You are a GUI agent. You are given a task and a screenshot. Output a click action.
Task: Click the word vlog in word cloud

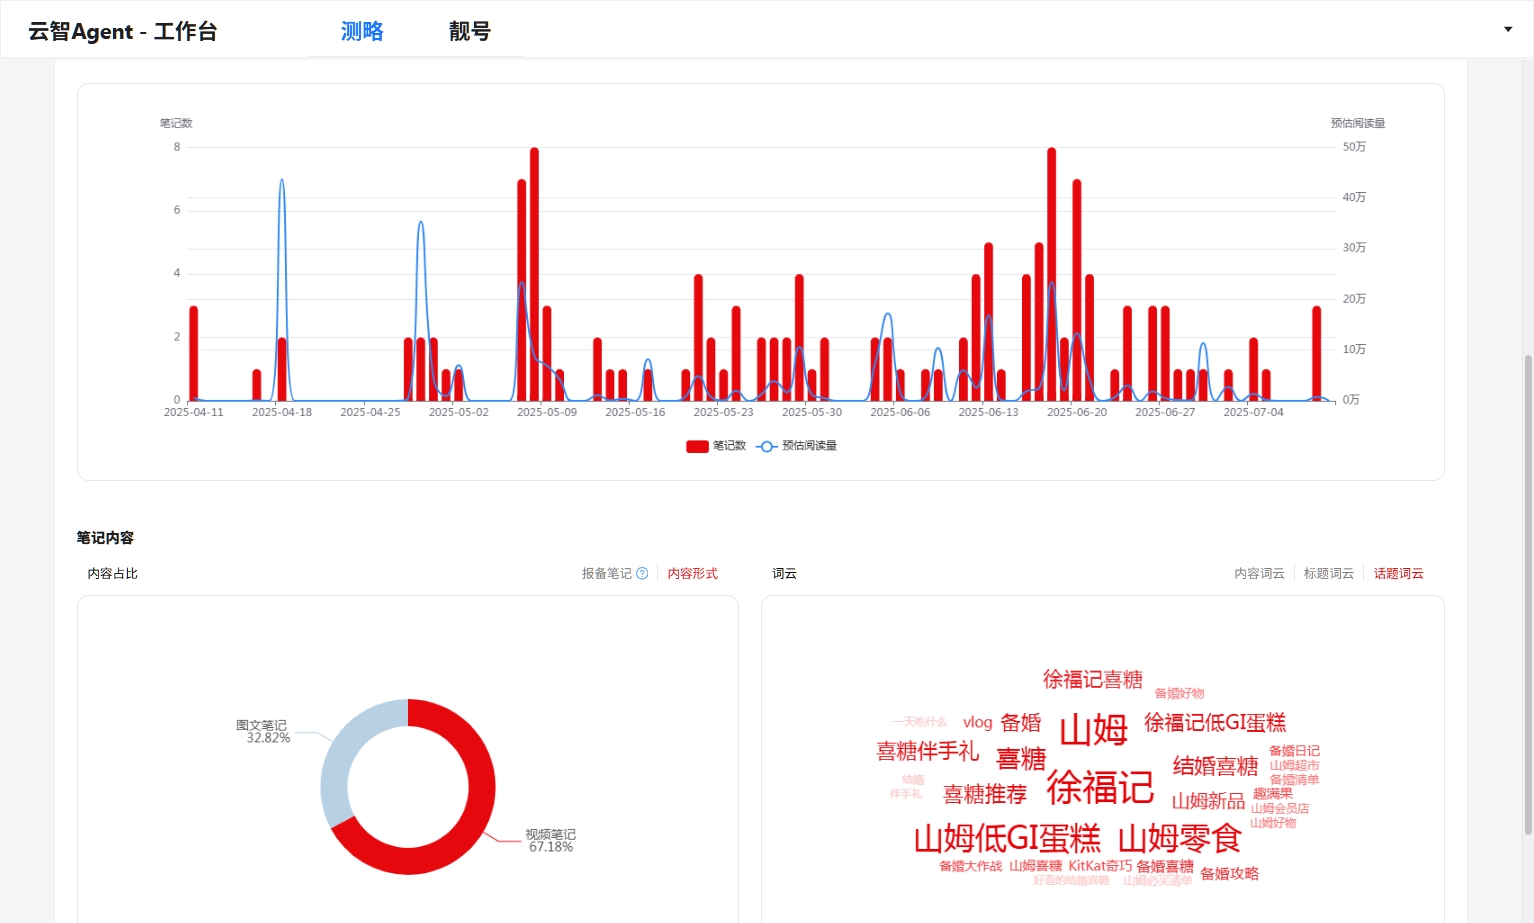coord(978,722)
